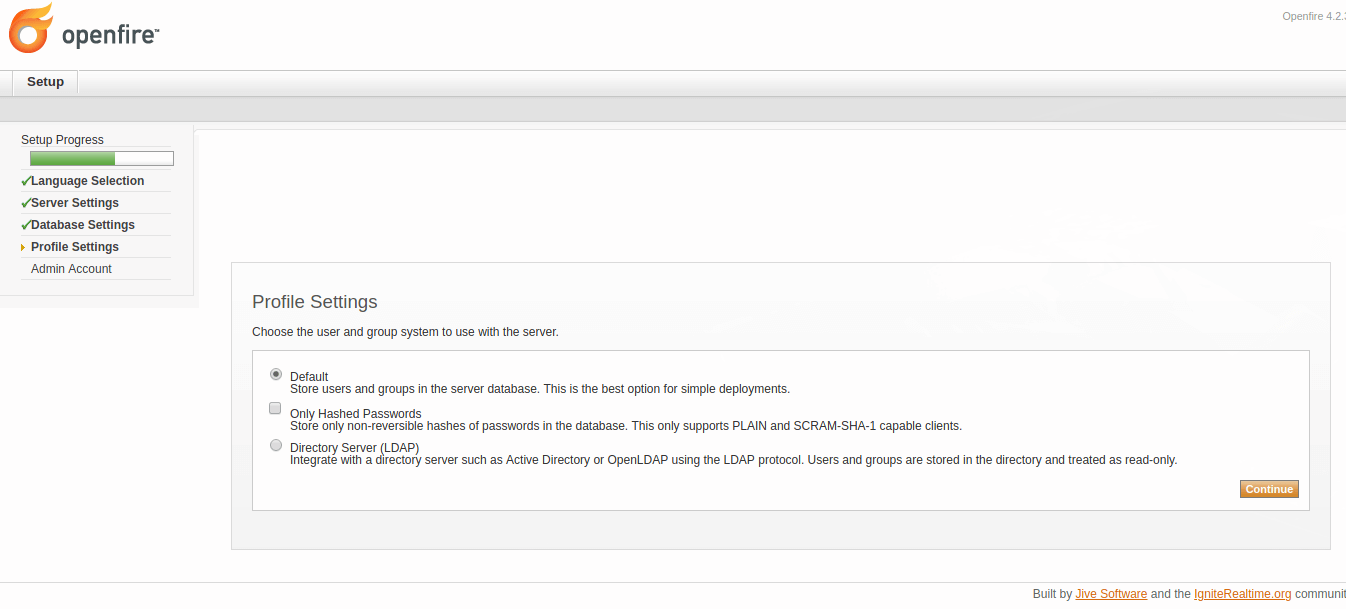This screenshot has height=609, width=1346.
Task: Select Profile Settings in the sidebar
Action: pyautogui.click(x=75, y=247)
